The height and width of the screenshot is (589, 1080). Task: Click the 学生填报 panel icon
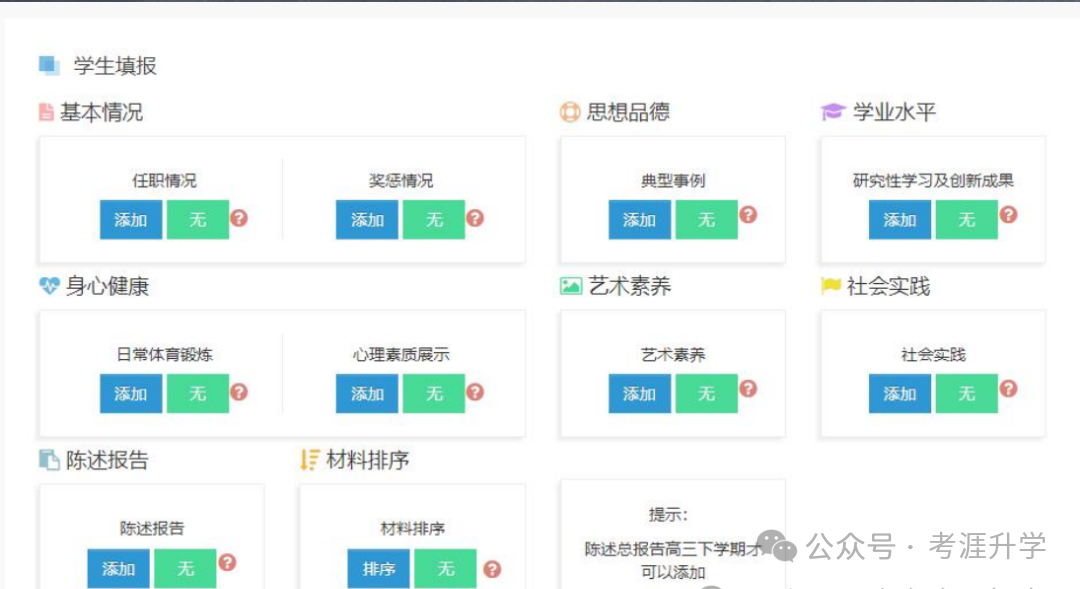(48, 66)
